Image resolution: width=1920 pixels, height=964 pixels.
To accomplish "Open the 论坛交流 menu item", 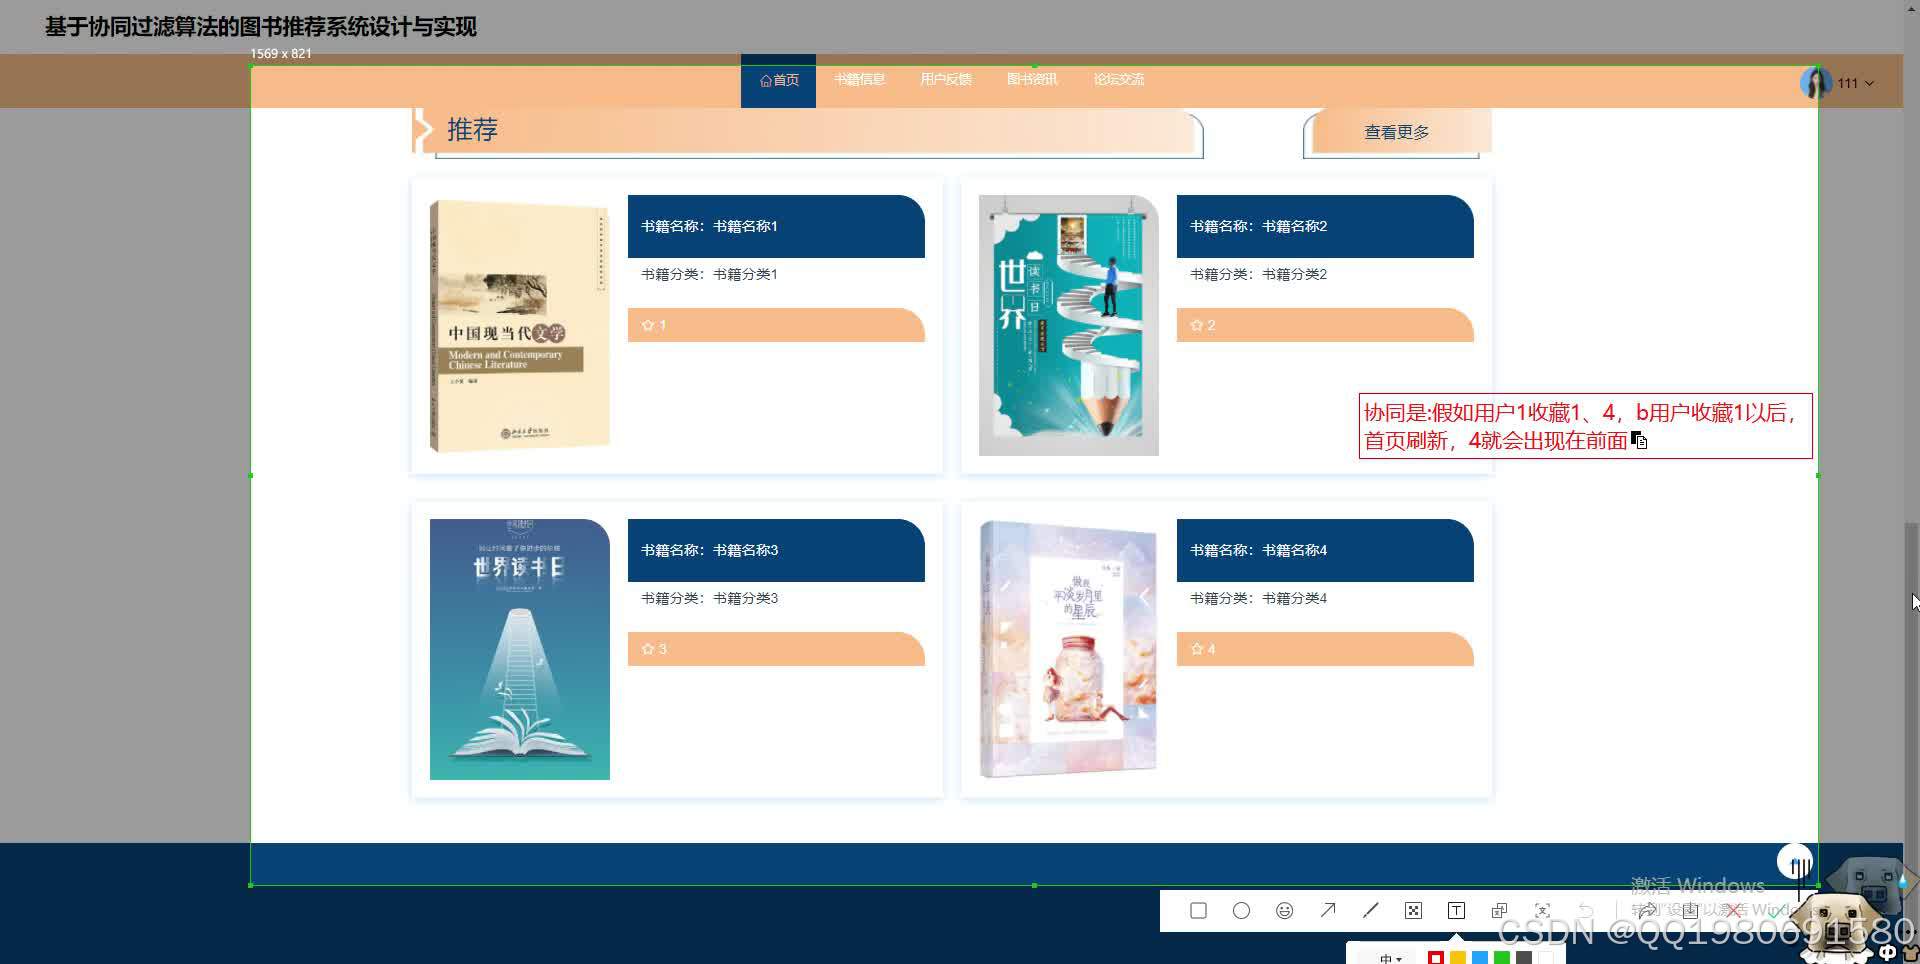I will coord(1118,80).
